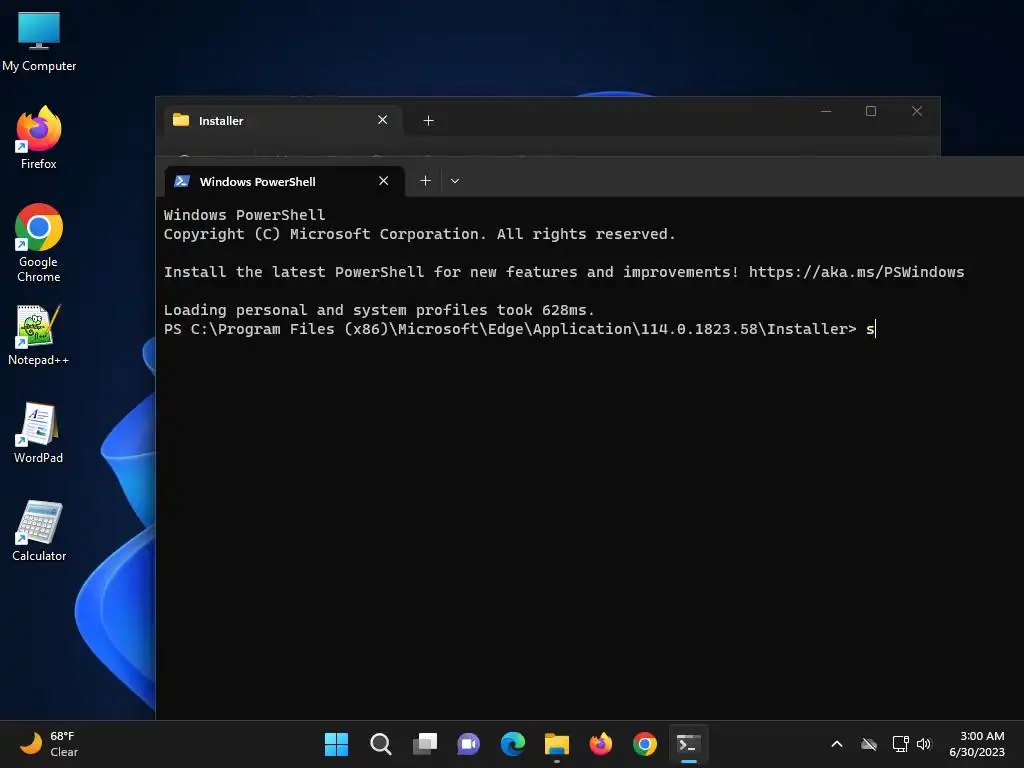Close Installer tab in File Explorer

pos(383,120)
